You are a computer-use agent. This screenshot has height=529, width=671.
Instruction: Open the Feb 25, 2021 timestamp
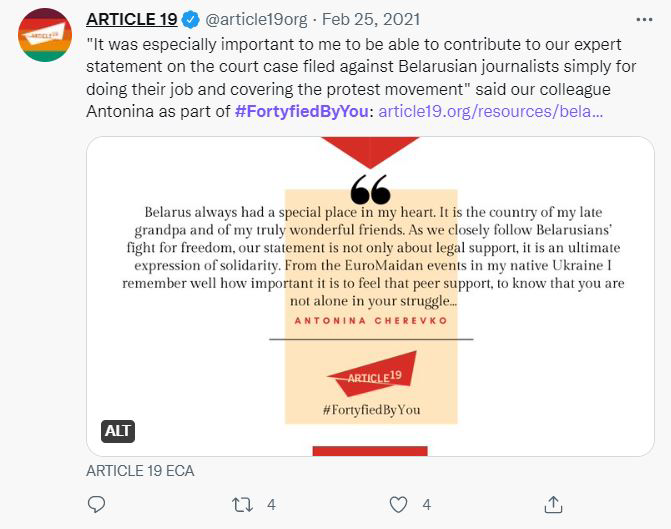pos(360,19)
